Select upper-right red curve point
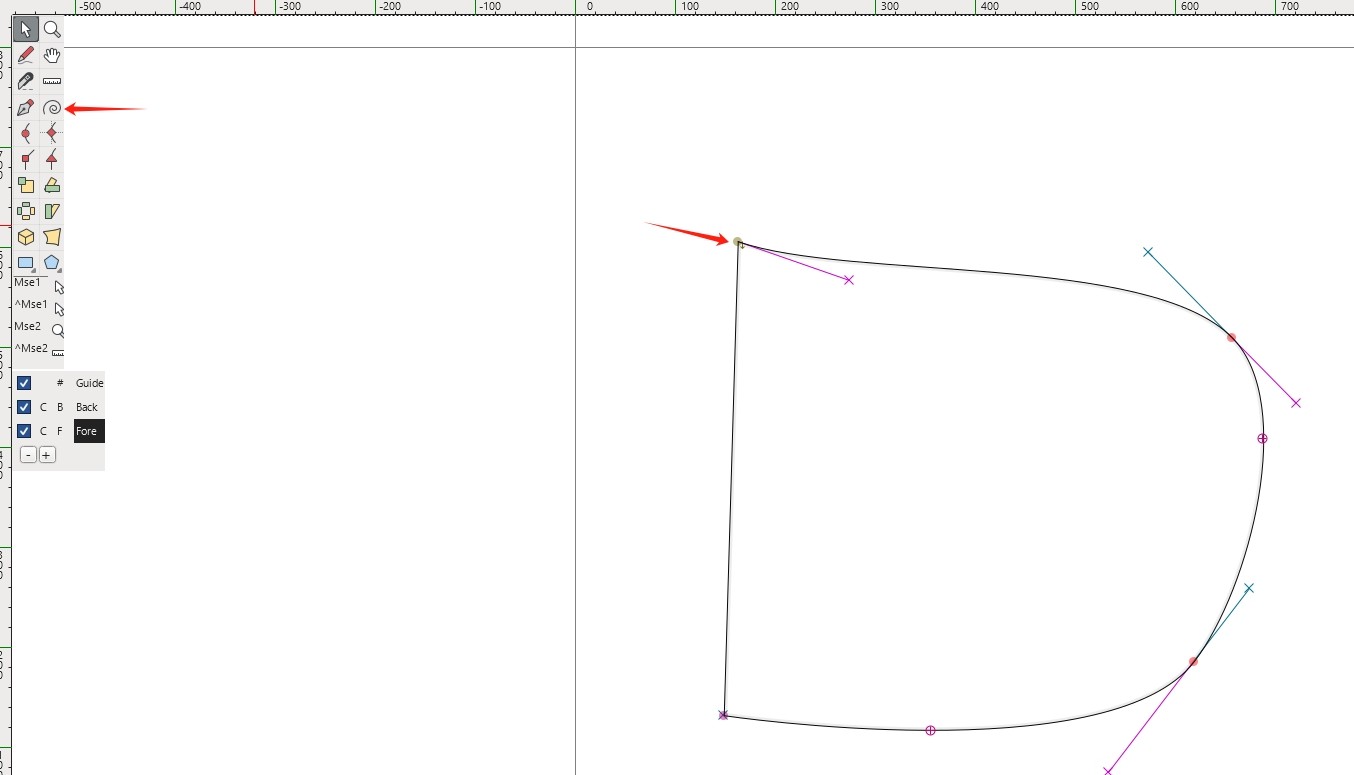This screenshot has width=1354, height=775. click(x=1231, y=338)
